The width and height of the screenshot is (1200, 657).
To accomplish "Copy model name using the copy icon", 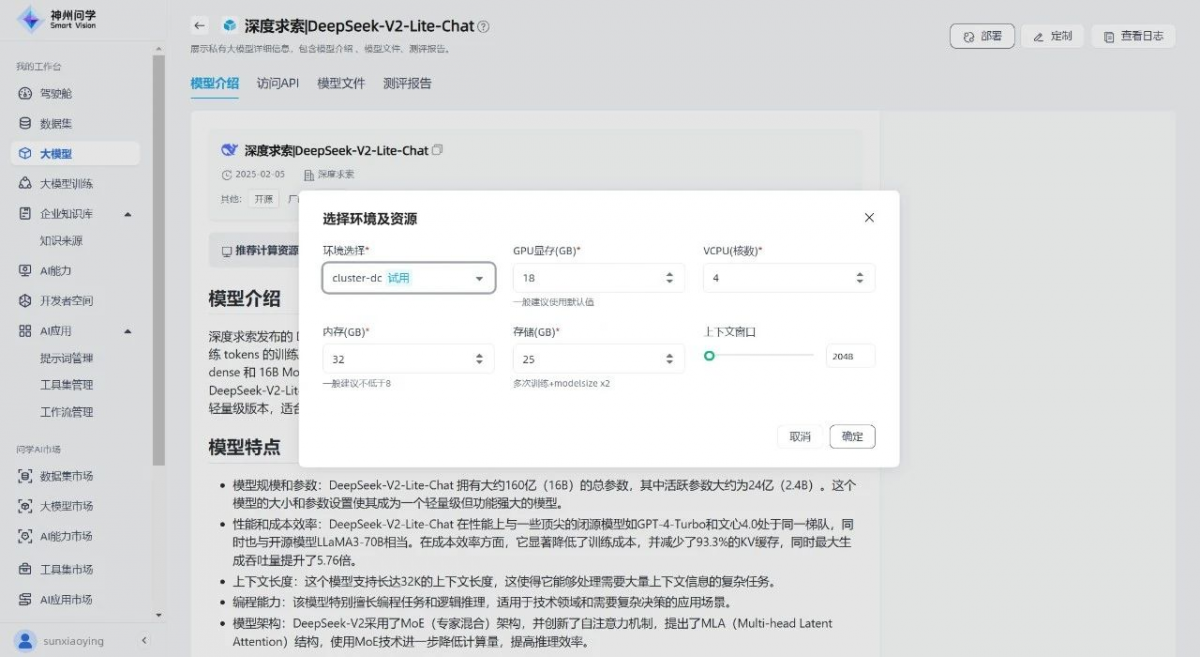I will [x=437, y=149].
